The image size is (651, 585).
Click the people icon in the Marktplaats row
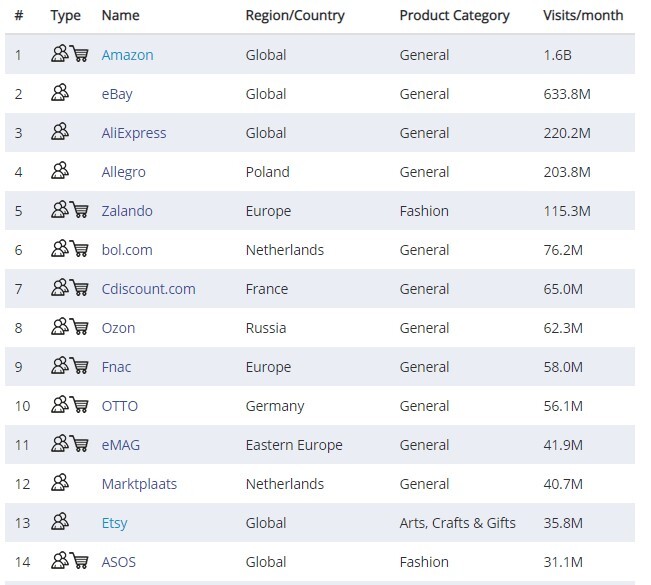point(60,482)
